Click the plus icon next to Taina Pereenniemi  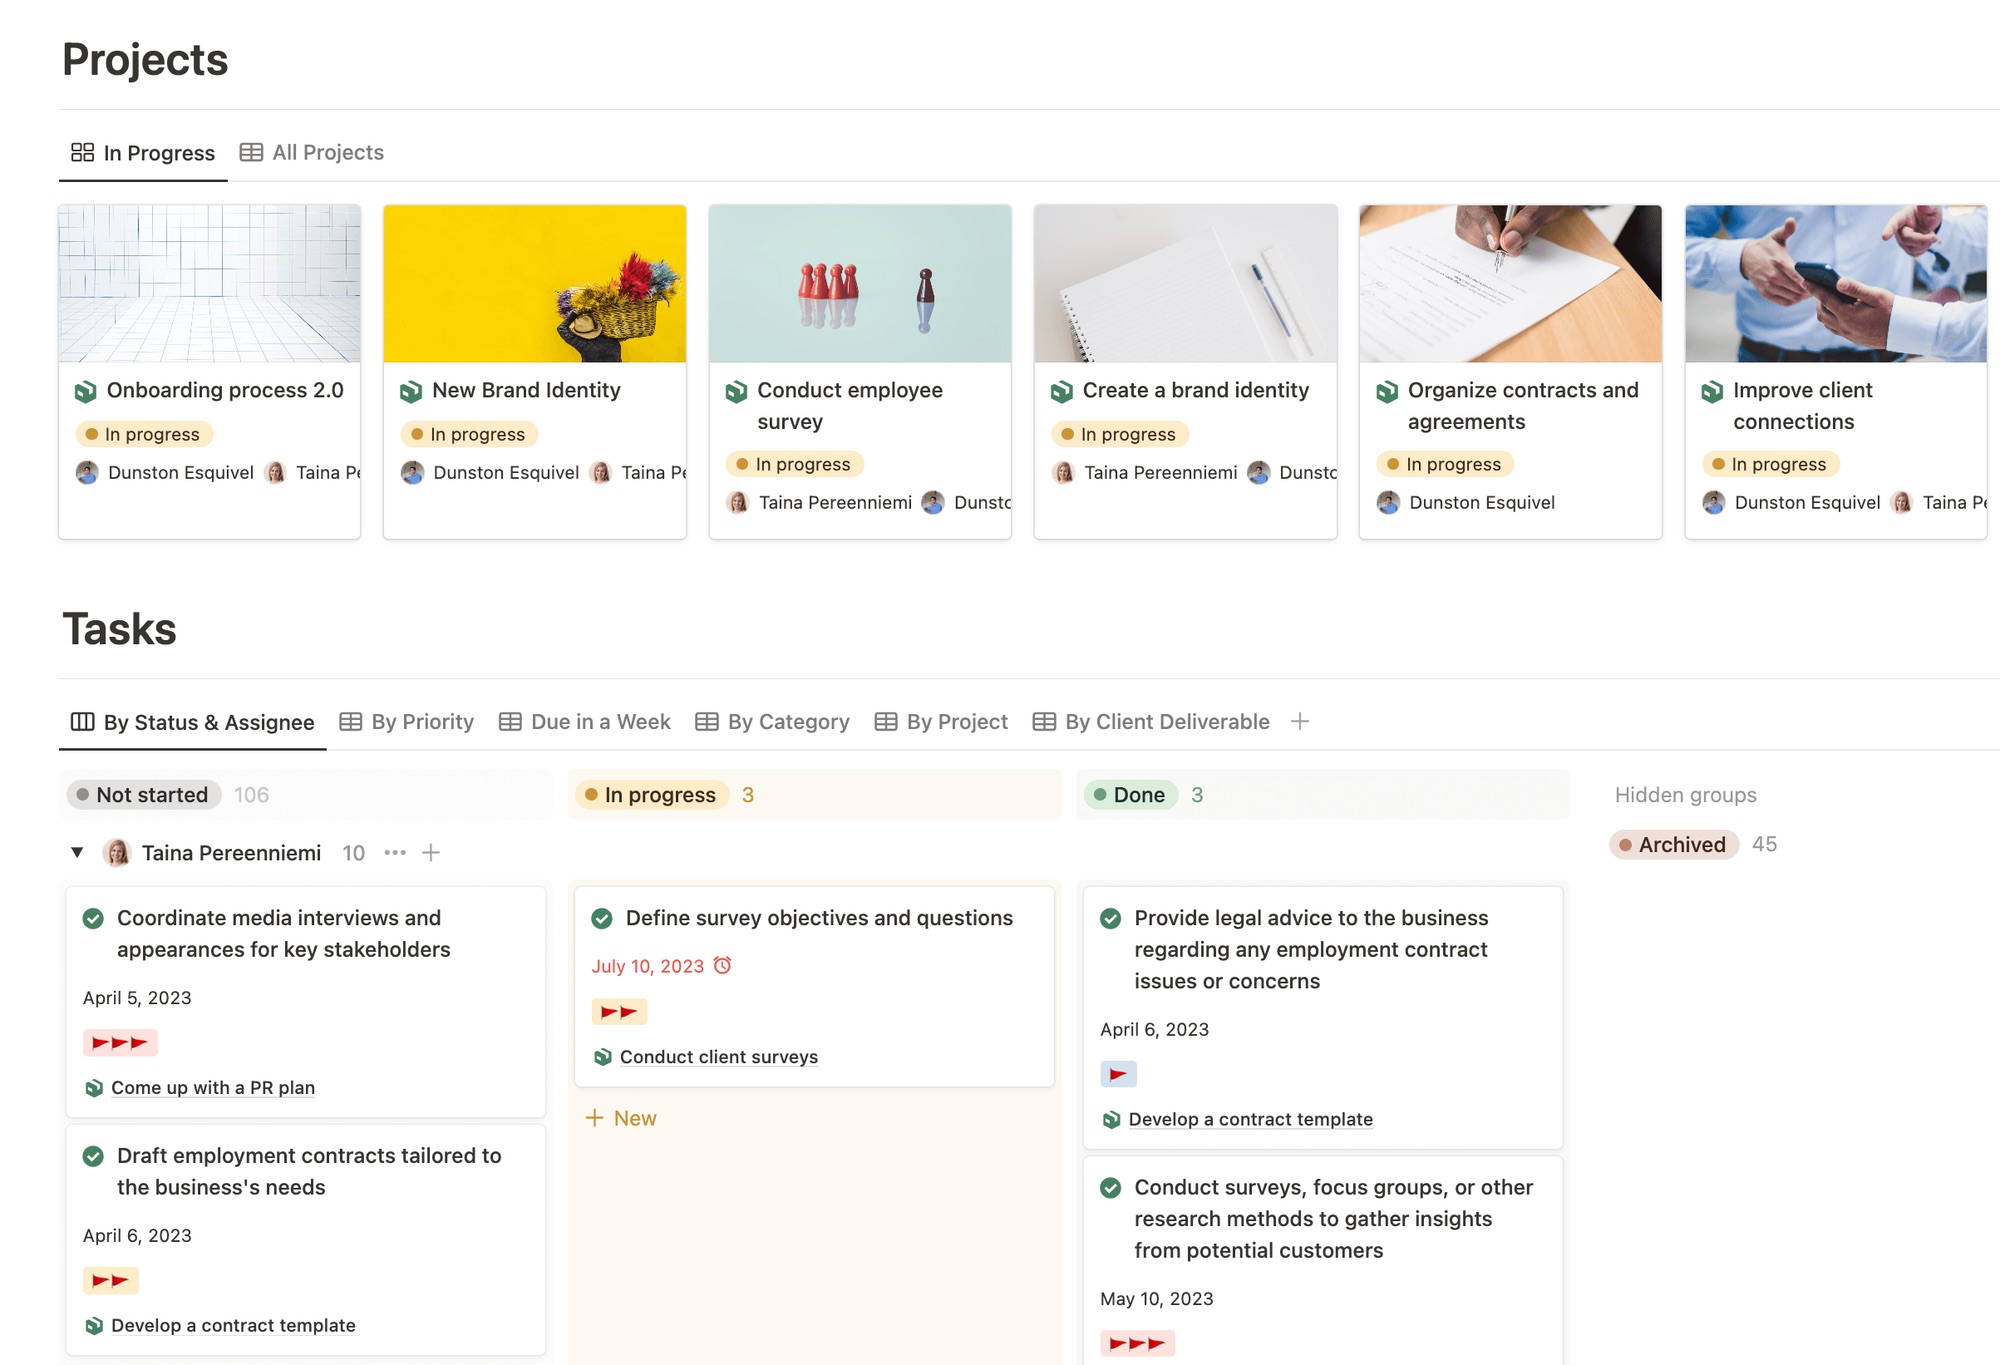tap(431, 853)
